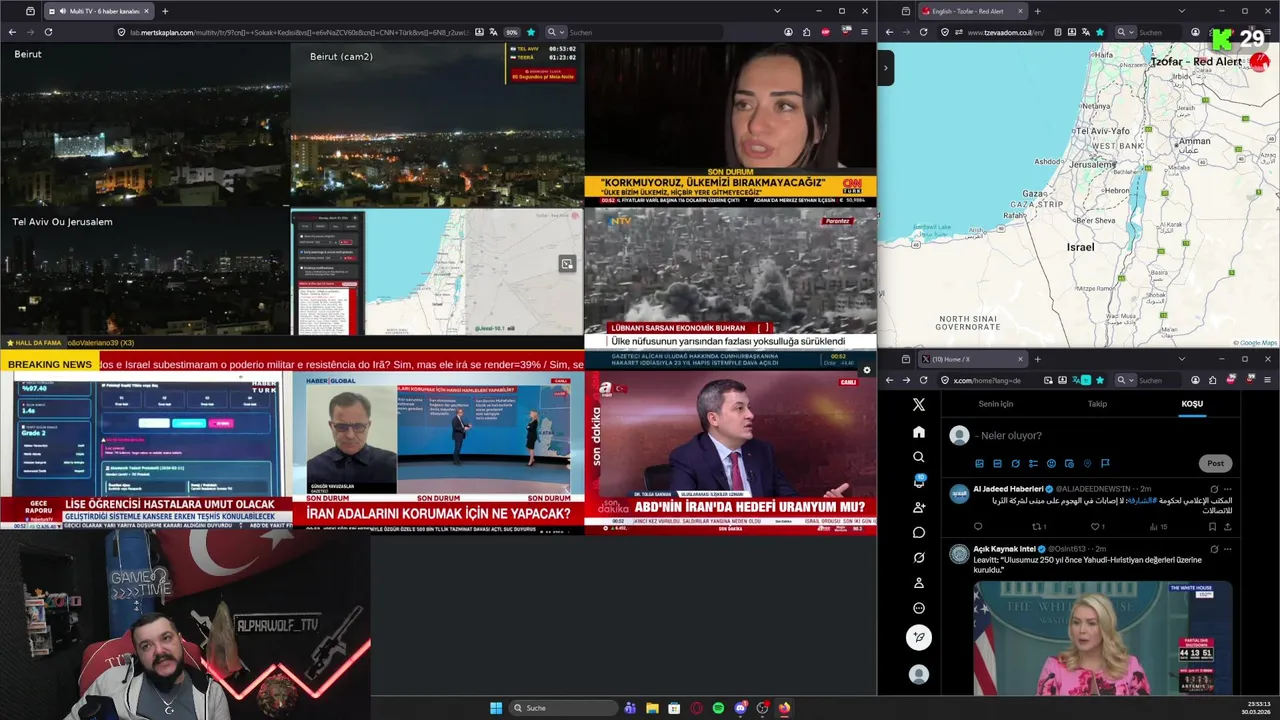The image size is (1280, 720).
Task: Open the Grok icon in X sidebar
Action: [919, 557]
